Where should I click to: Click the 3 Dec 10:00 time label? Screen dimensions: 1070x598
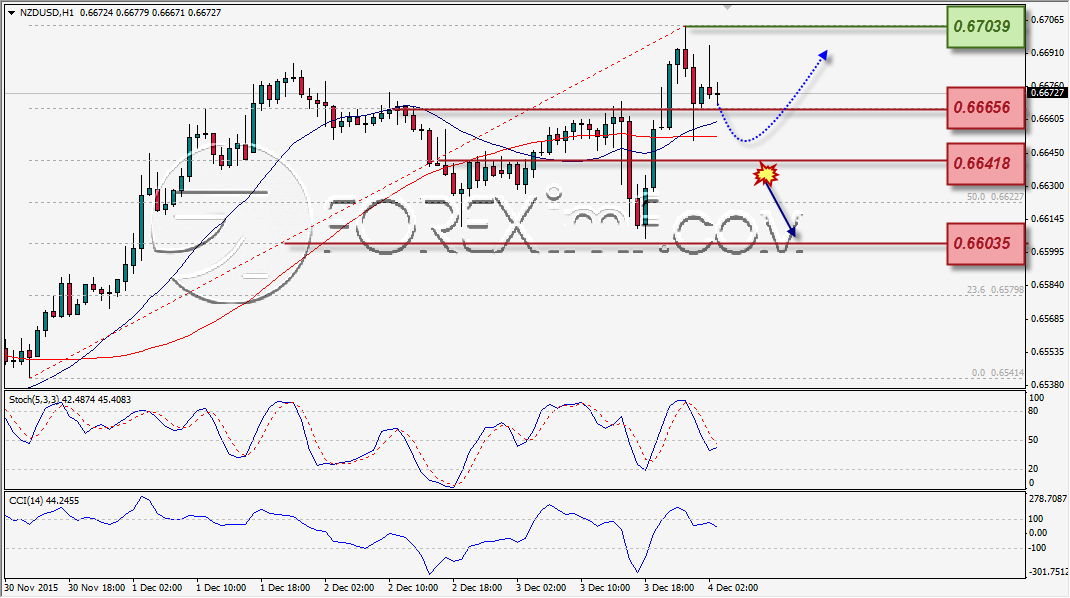point(606,588)
